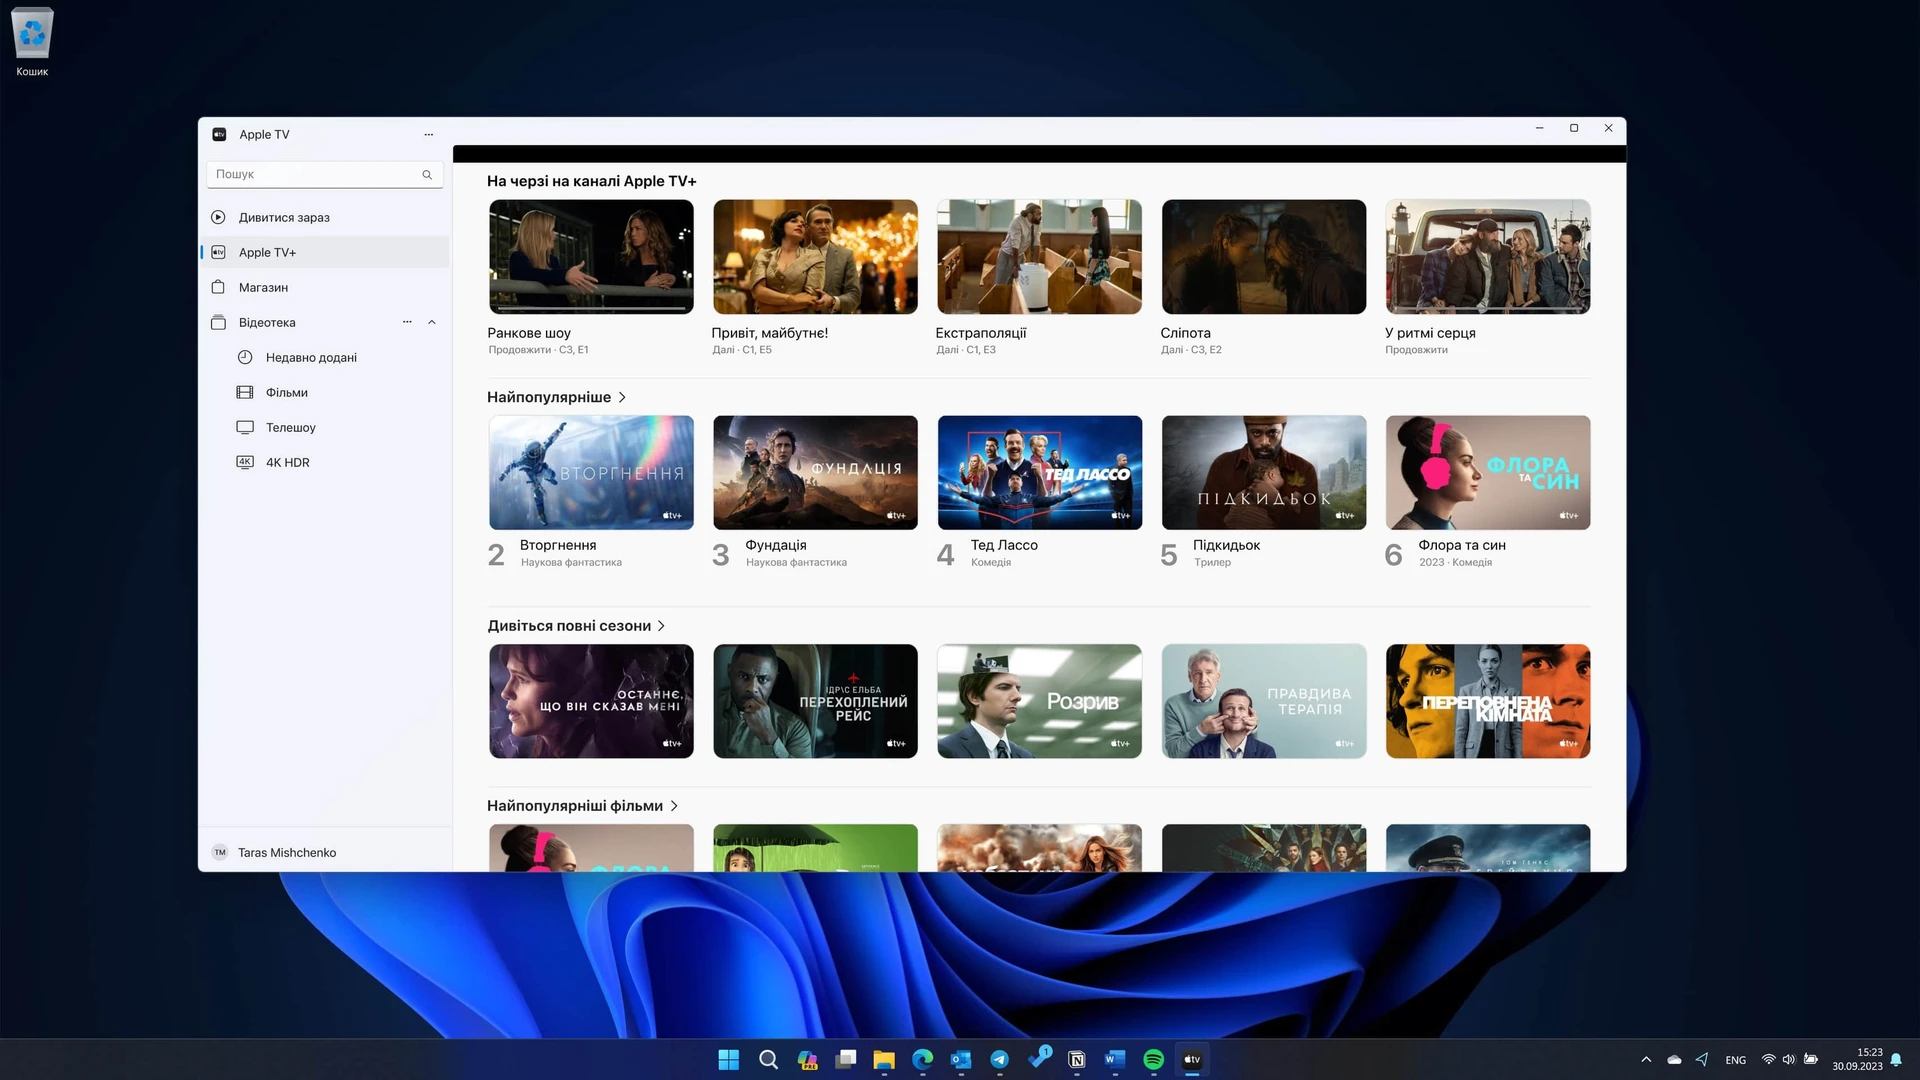This screenshot has height=1080, width=1920.
Task: Select Apple TV+ in the sidebar
Action: coord(324,252)
